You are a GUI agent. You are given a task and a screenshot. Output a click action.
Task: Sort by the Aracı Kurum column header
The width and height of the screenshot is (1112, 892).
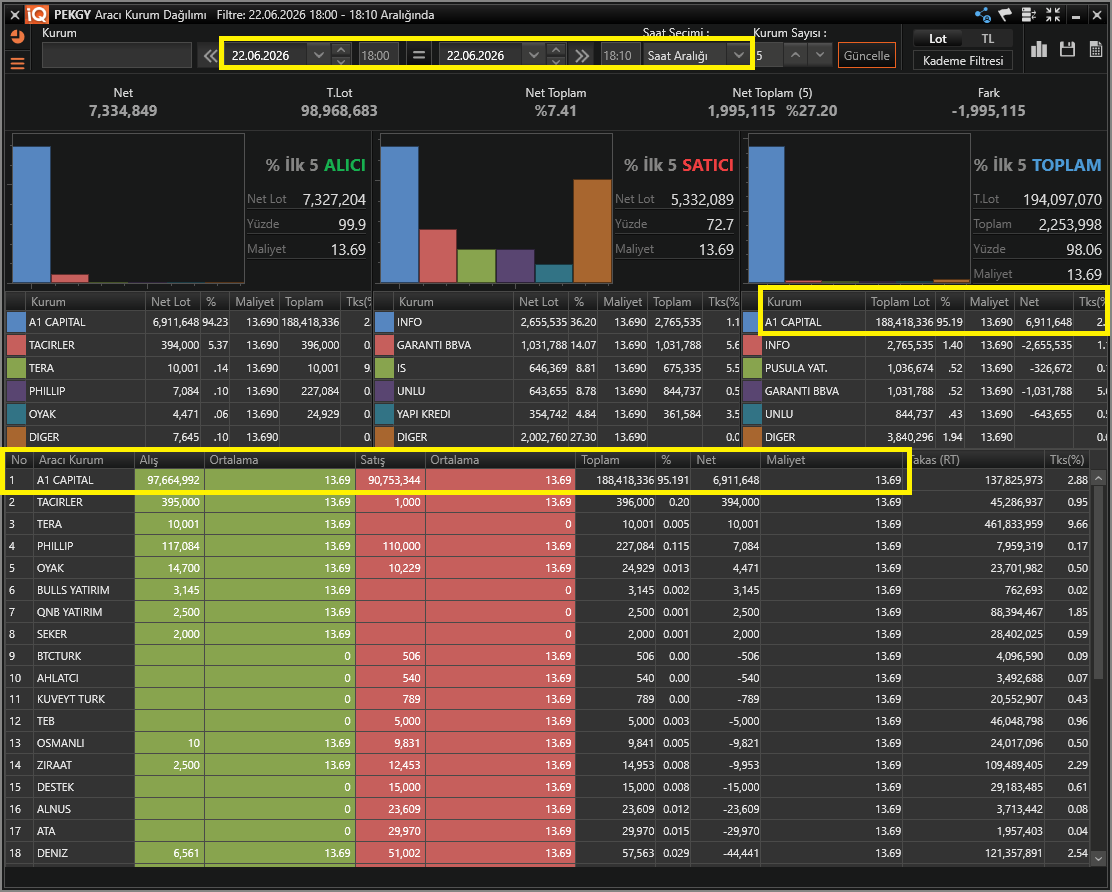click(84, 459)
